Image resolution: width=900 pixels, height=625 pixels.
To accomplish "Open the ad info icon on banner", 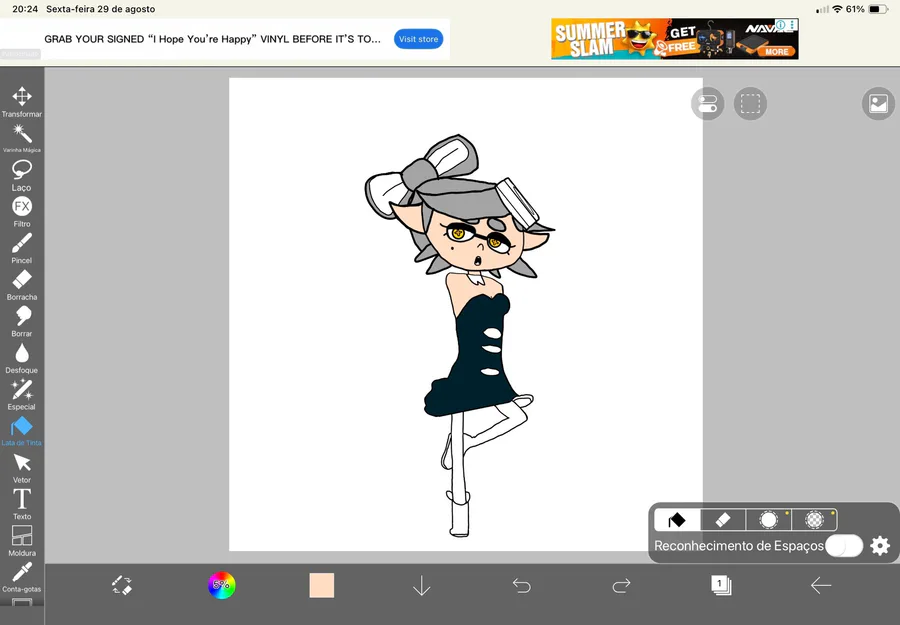I will click(x=781, y=25).
